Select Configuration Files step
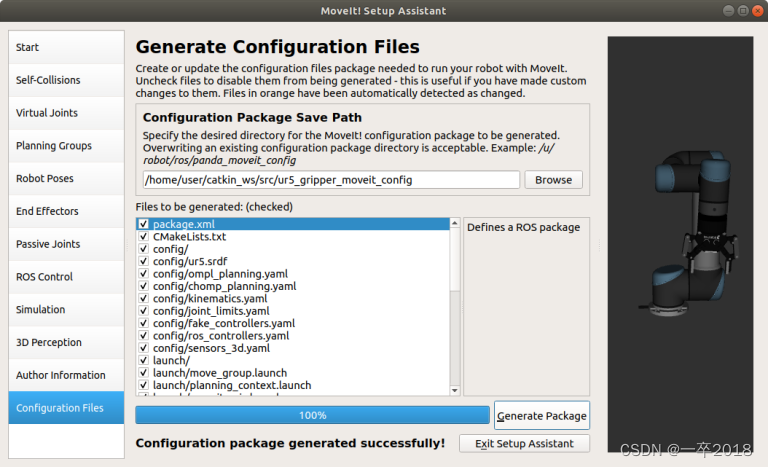The height and width of the screenshot is (467, 768). coord(66,408)
